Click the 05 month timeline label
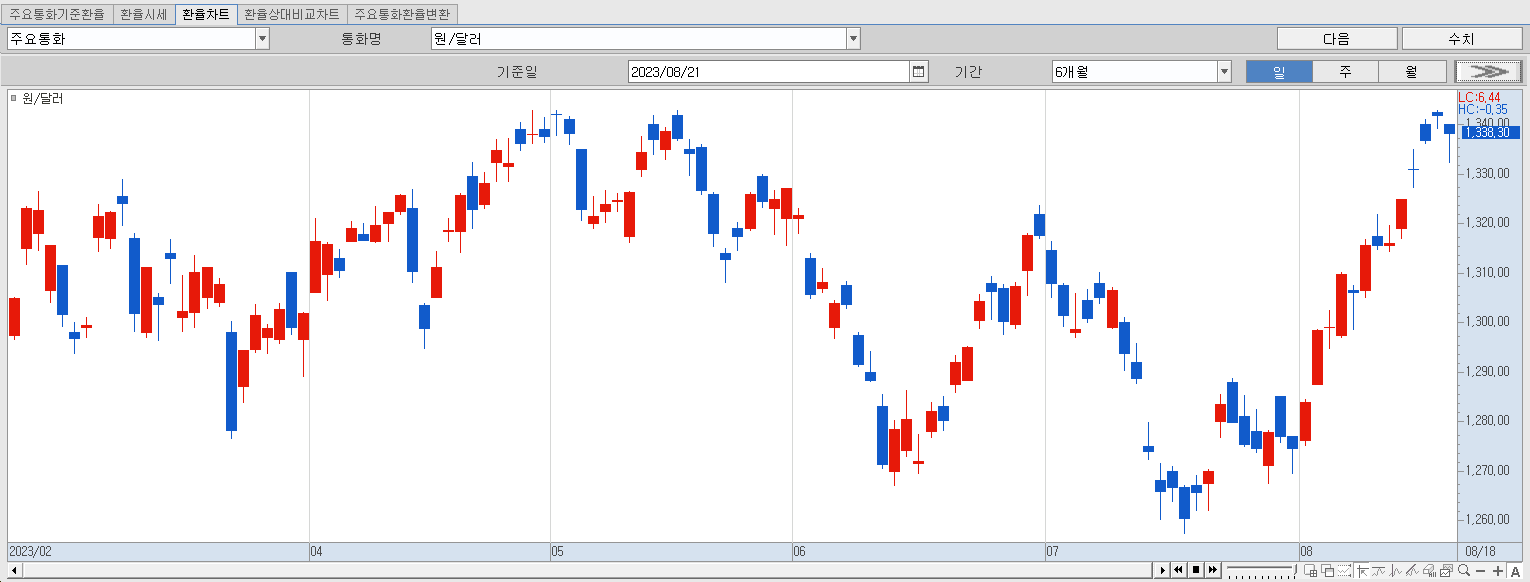 click(x=558, y=551)
